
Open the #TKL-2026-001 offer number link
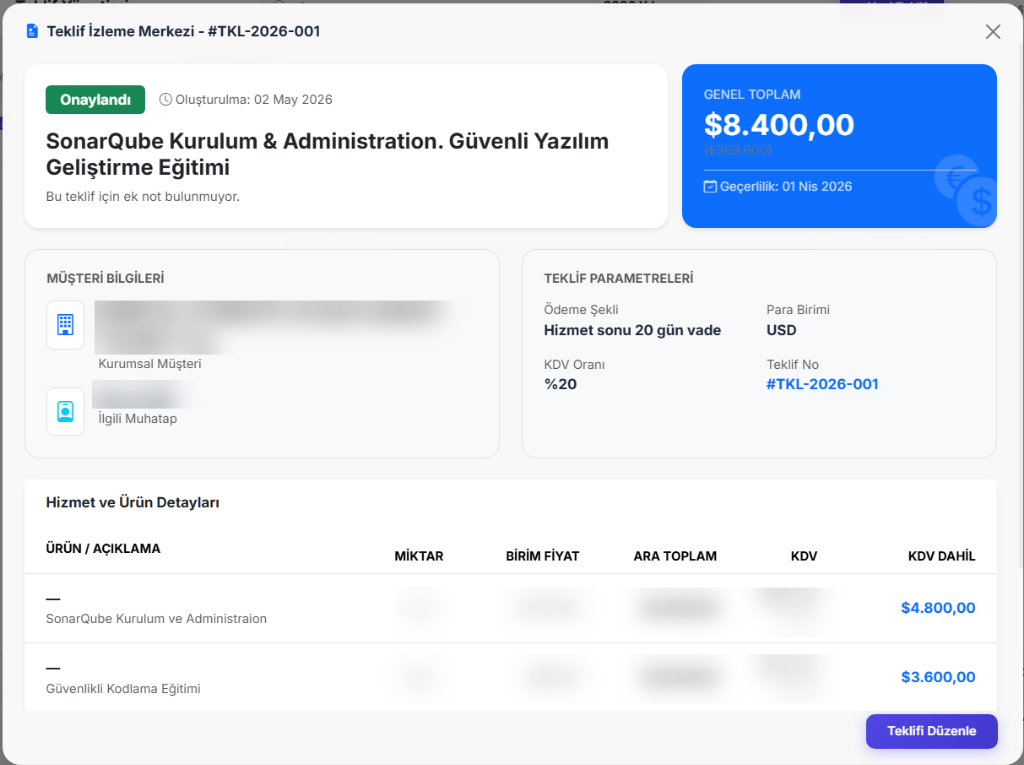click(822, 384)
